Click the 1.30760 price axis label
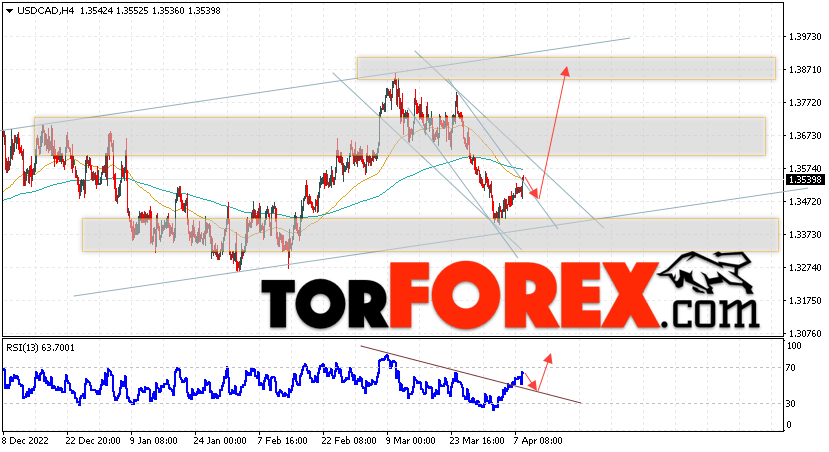Screen dimensions: 829x452 pyautogui.click(x=805, y=334)
